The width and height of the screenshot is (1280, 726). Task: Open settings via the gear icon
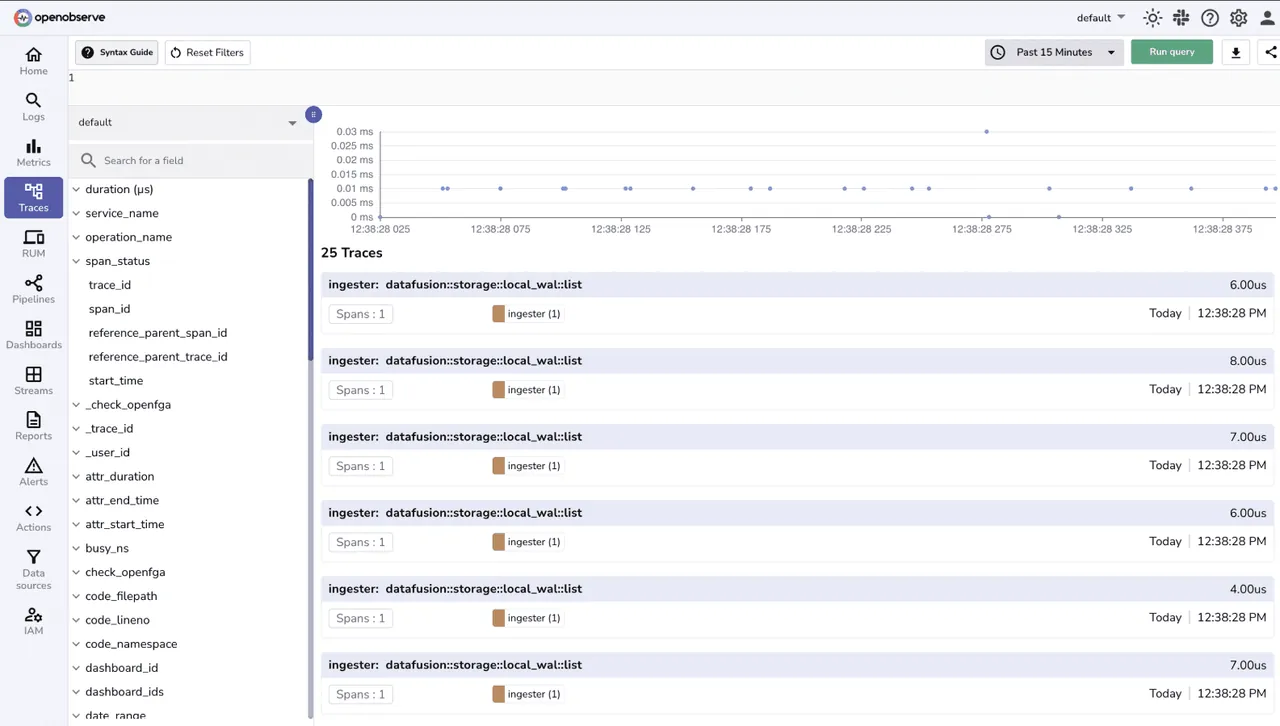coord(1239,18)
